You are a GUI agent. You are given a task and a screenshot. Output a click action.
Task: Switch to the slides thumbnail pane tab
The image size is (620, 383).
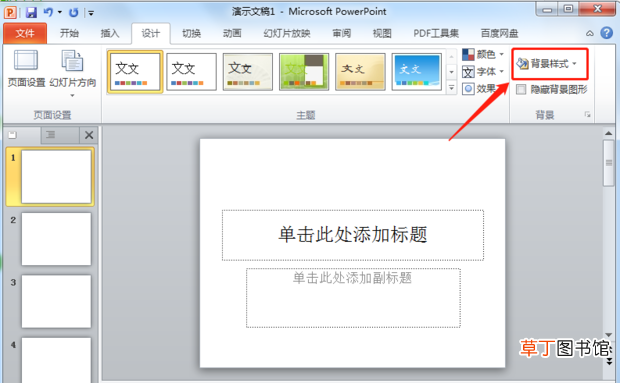tap(13, 135)
